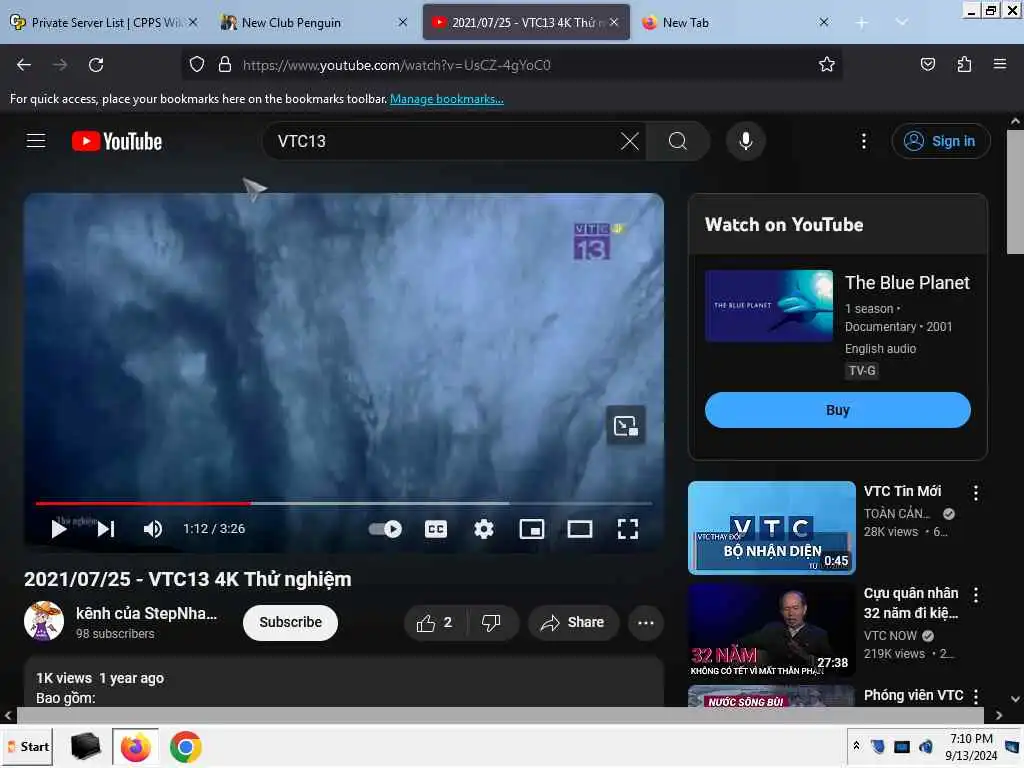Open Cựu quân nhân 32 năm video
Screen dimensions: 1024x768
[x=771, y=631]
